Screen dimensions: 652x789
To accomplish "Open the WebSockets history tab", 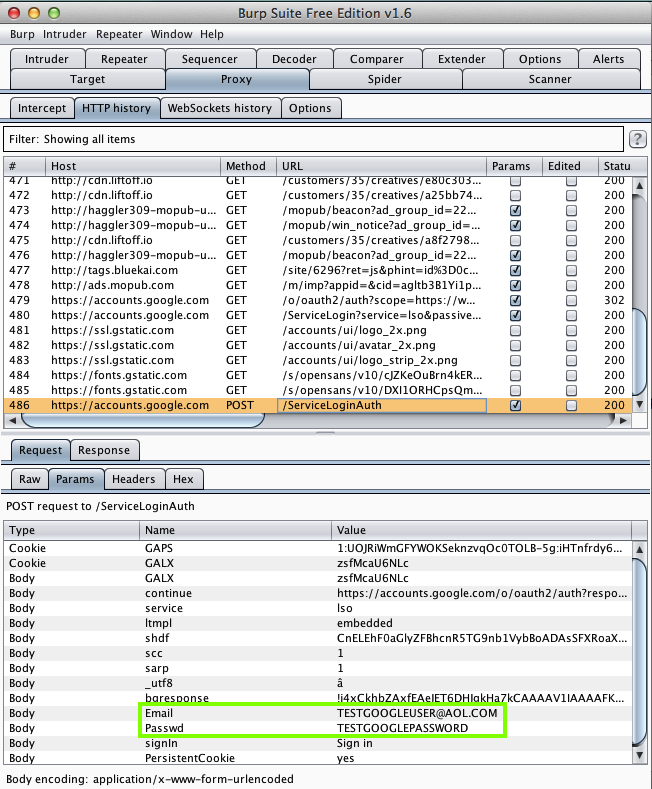I will [x=219, y=108].
